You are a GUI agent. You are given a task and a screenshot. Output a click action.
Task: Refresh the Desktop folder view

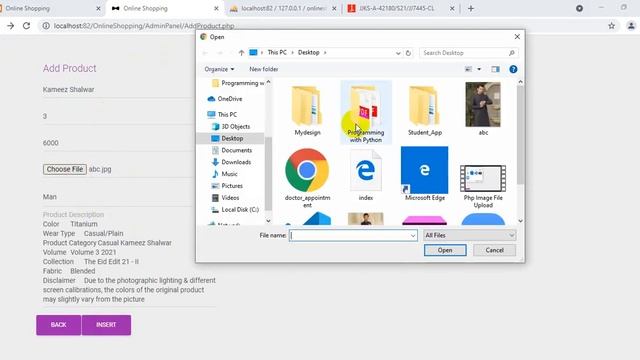pyautogui.click(x=408, y=53)
